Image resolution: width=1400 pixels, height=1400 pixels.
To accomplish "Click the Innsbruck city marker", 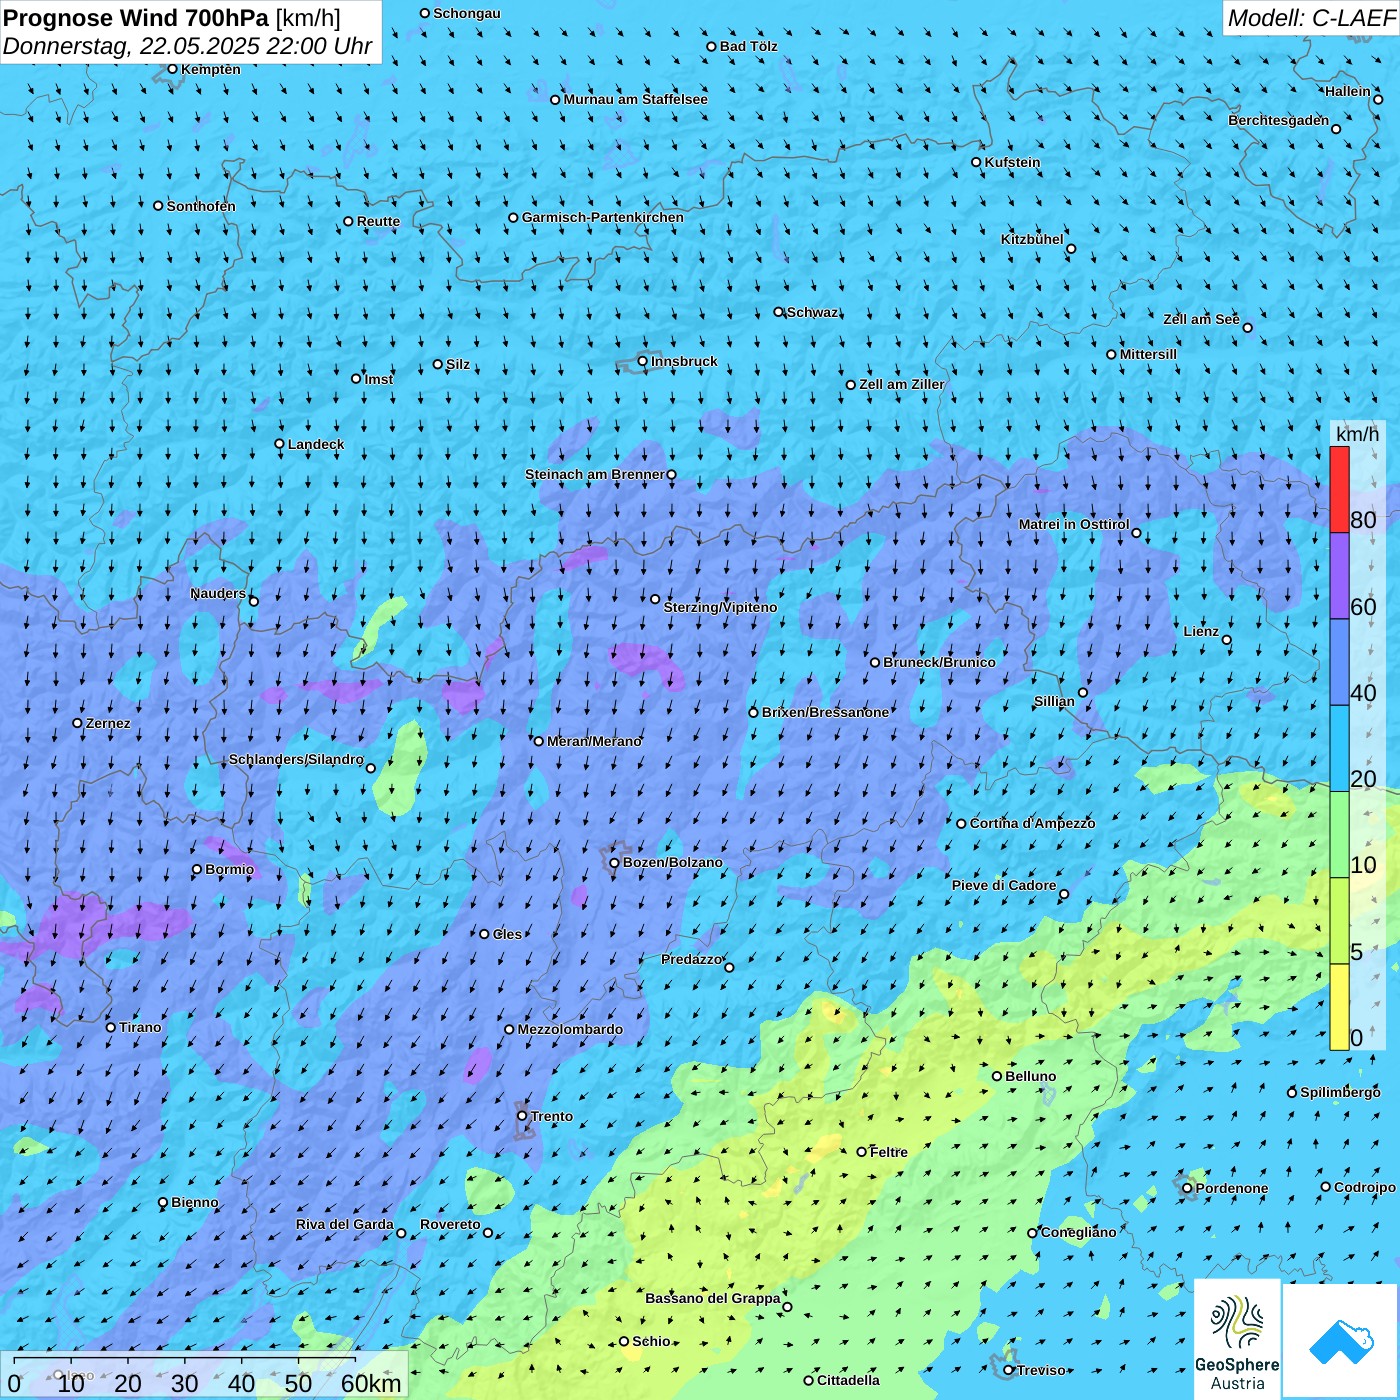I will (x=643, y=361).
